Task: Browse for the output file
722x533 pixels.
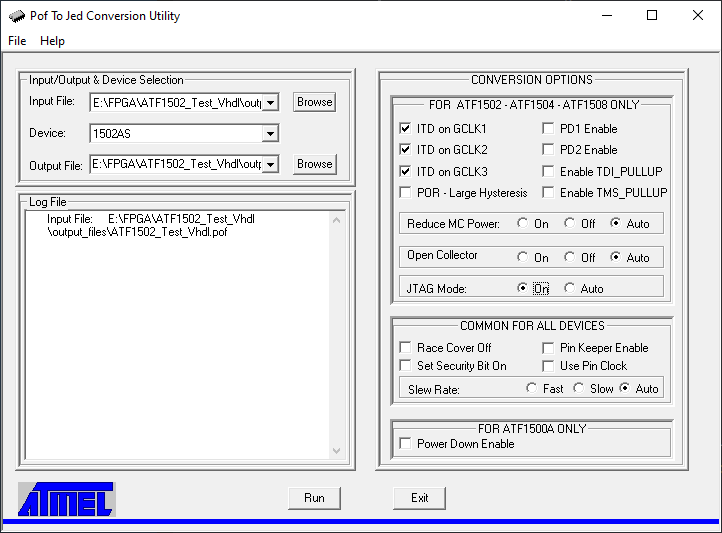Action: click(314, 164)
